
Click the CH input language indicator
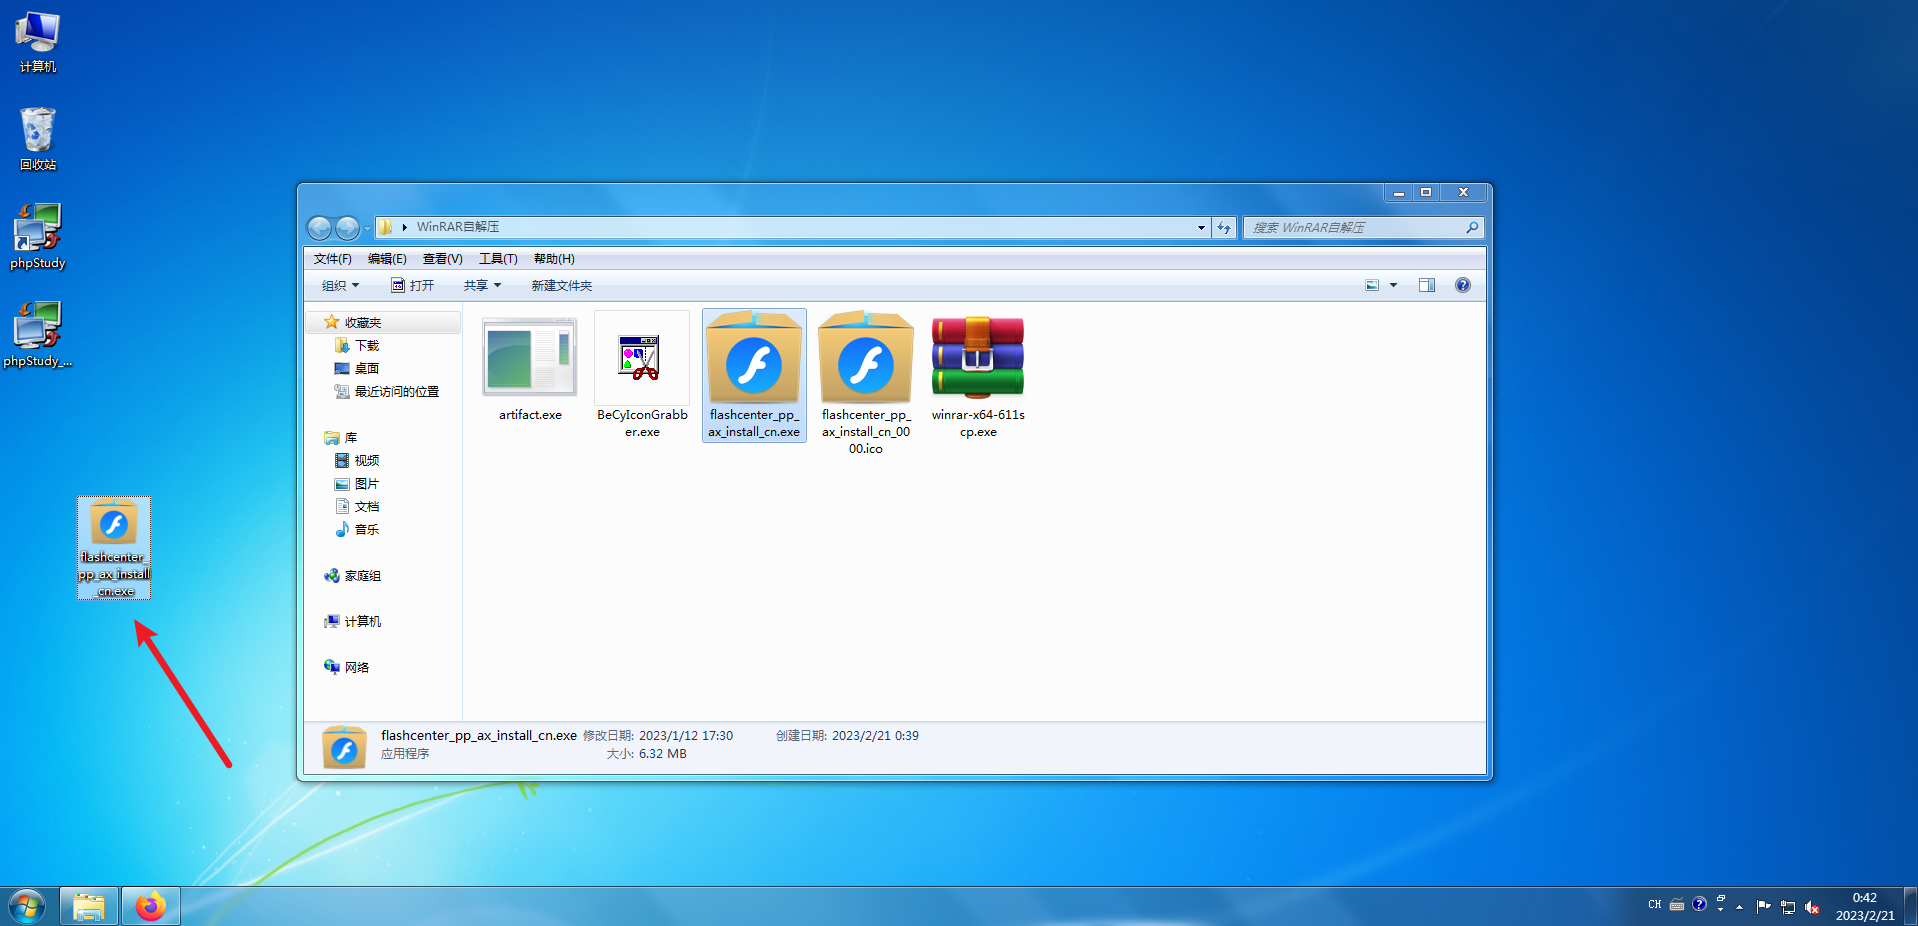[1655, 905]
